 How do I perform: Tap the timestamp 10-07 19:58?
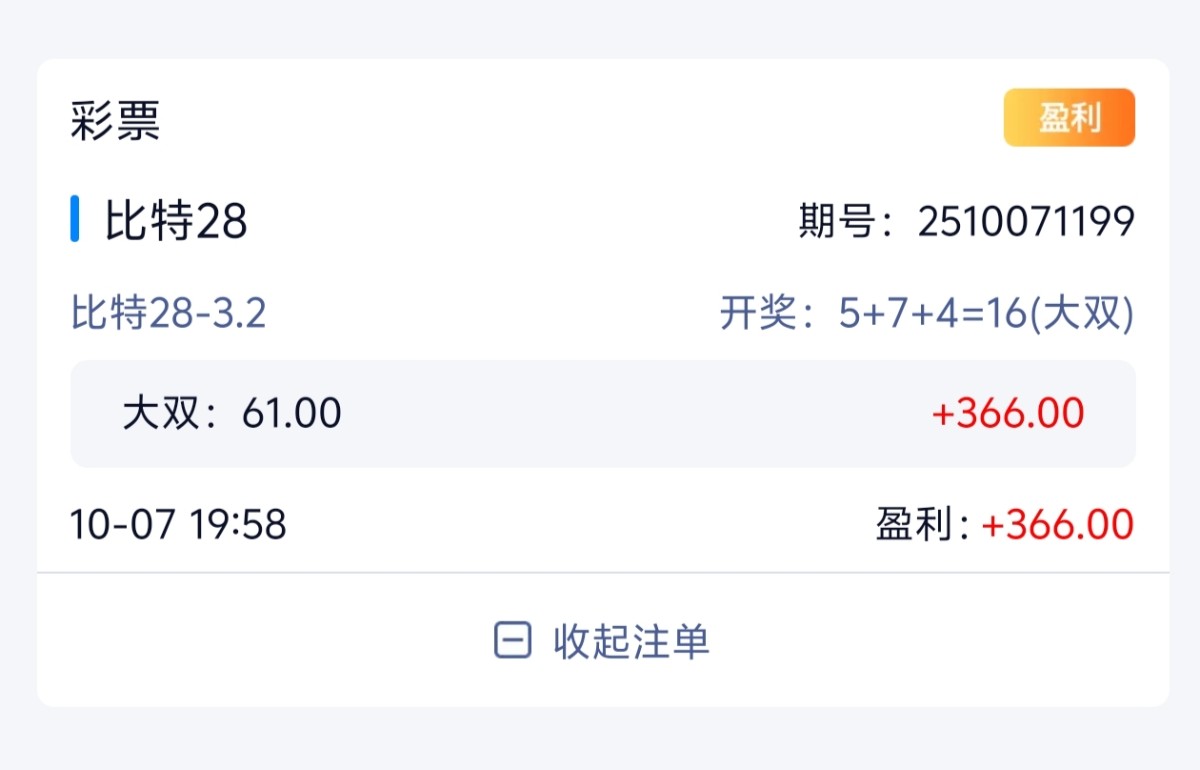[x=178, y=524]
